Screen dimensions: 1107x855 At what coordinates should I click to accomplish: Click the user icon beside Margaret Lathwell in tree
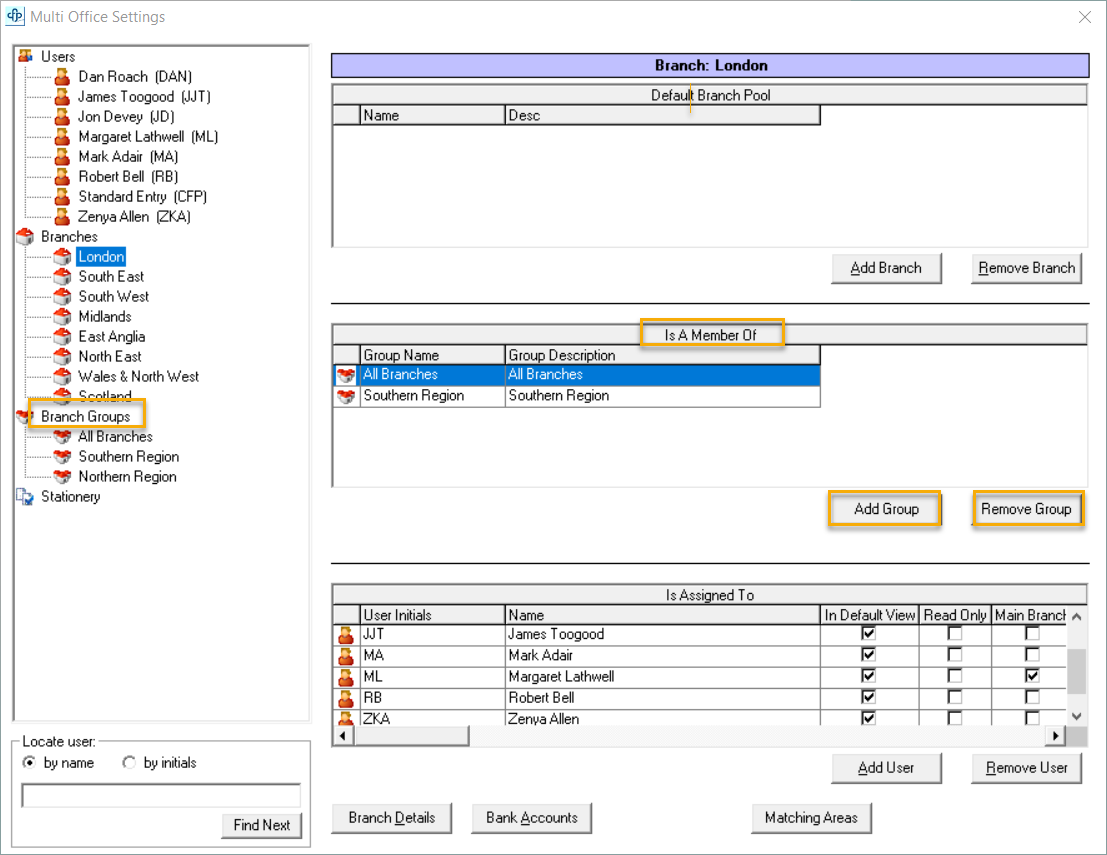coord(63,136)
